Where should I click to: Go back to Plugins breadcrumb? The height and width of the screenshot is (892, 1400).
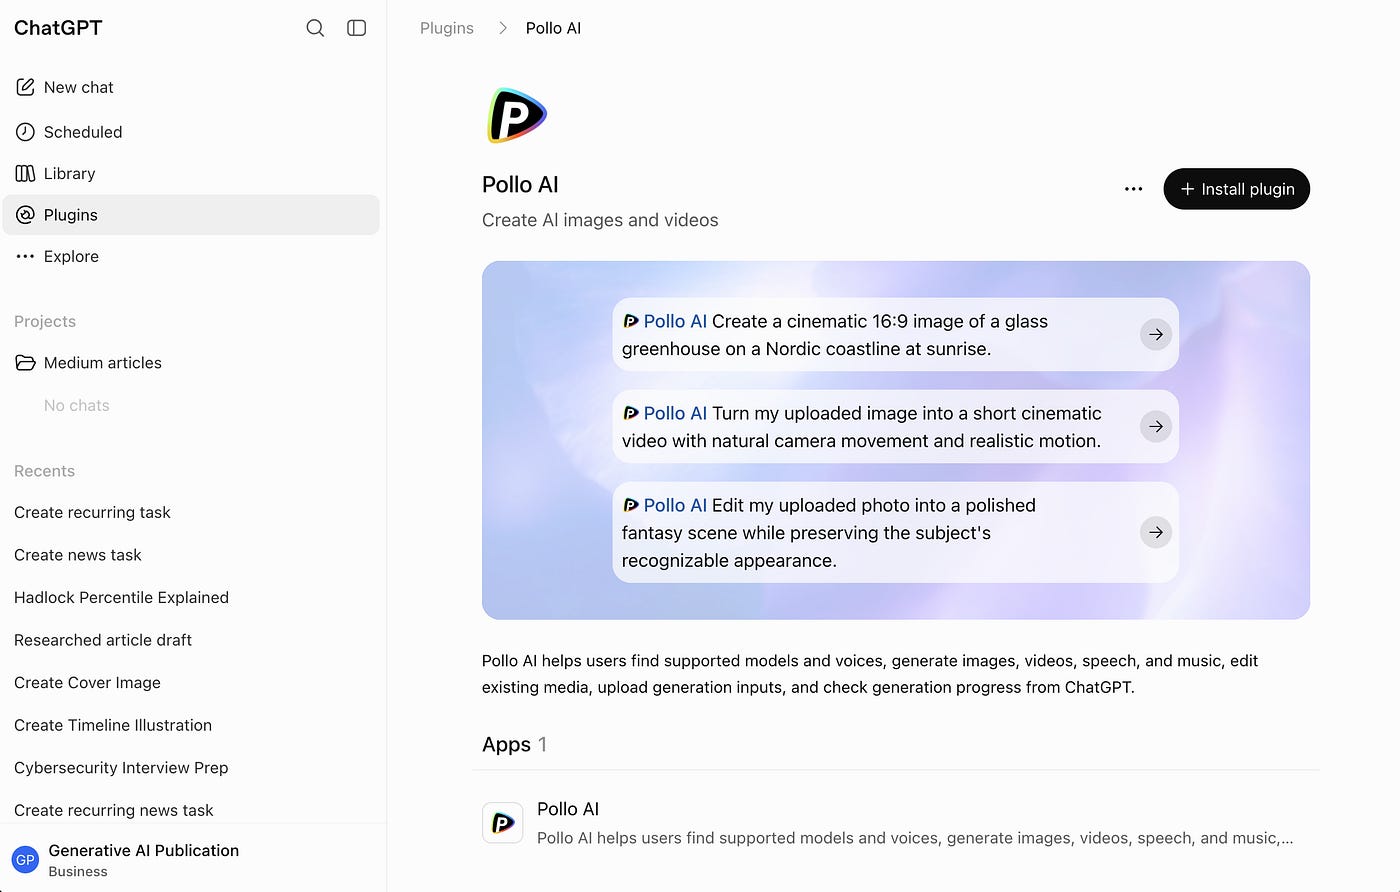446,28
